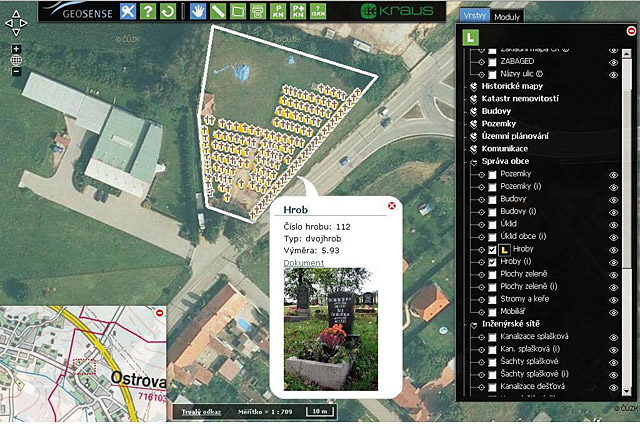The width and height of the screenshot is (640, 424).
Task: Switch to the Vrstvy tab
Action: point(475,16)
